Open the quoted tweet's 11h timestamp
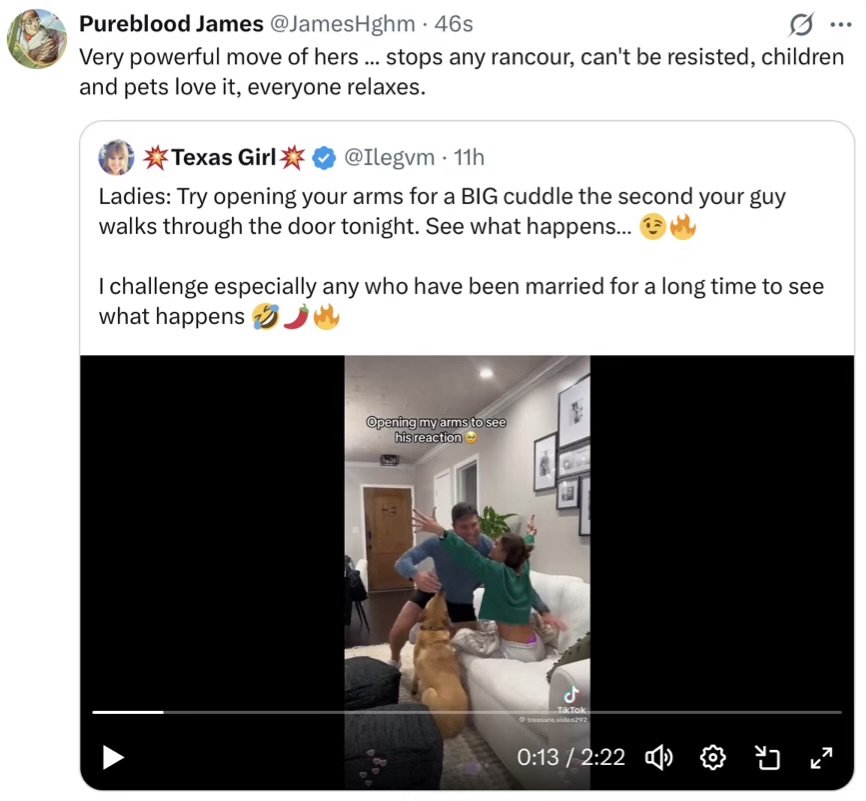This screenshot has height=801, width=866. (469, 157)
